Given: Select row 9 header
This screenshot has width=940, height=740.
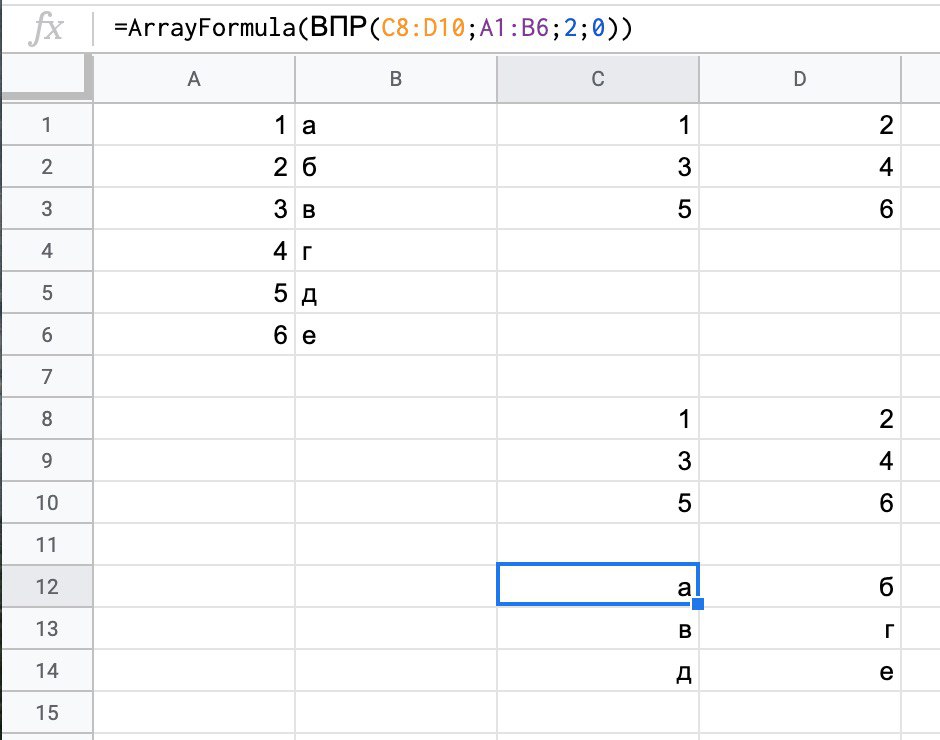Looking at the screenshot, I should tap(47, 460).
